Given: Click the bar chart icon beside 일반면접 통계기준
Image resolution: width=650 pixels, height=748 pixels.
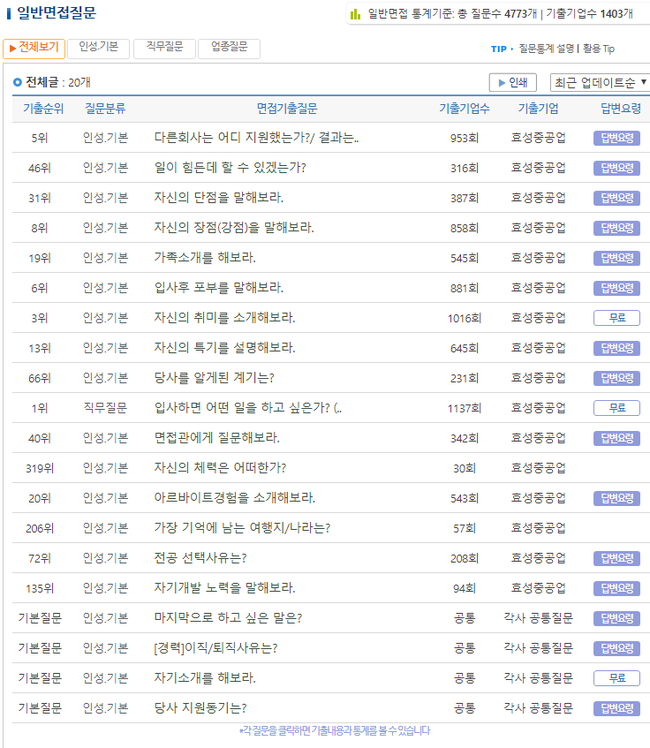Looking at the screenshot, I should (355, 14).
